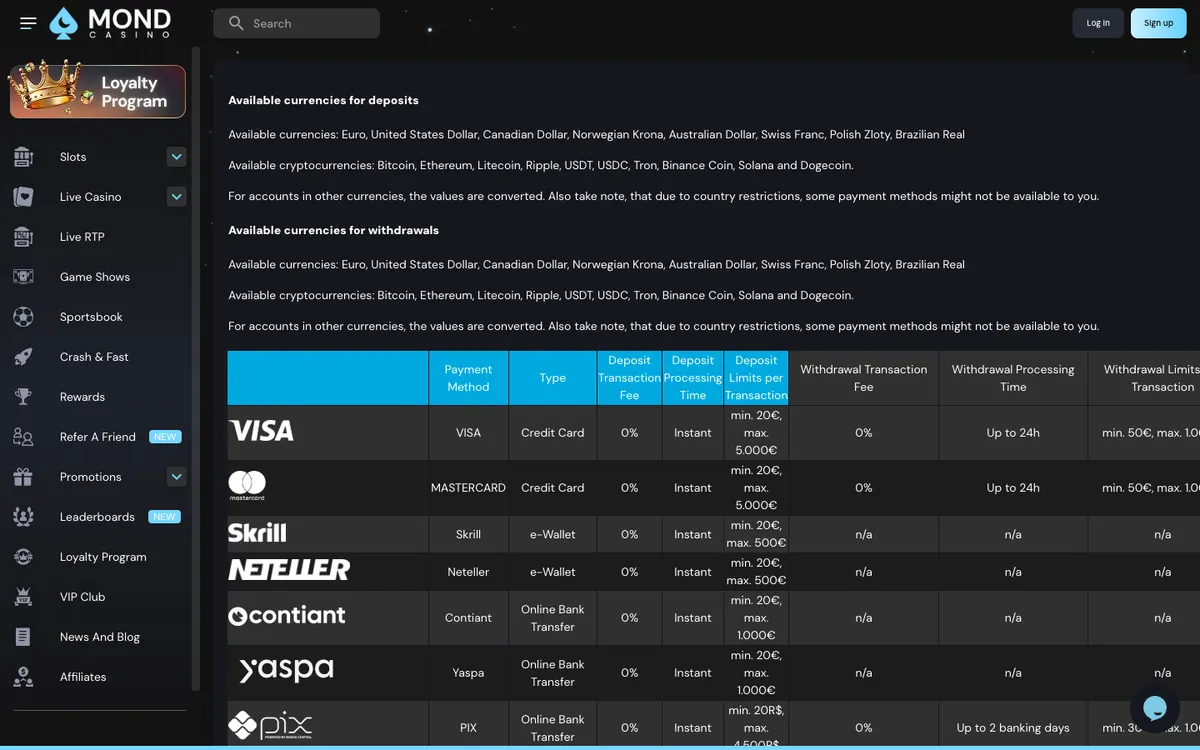Click 'Up to 2 banking days' cell

(1013, 728)
